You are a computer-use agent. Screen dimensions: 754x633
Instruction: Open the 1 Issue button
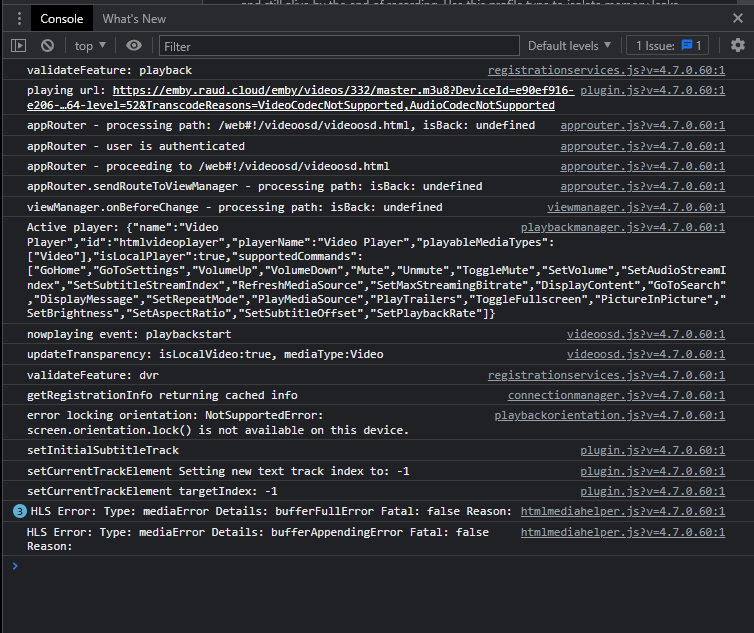pyautogui.click(x=668, y=45)
